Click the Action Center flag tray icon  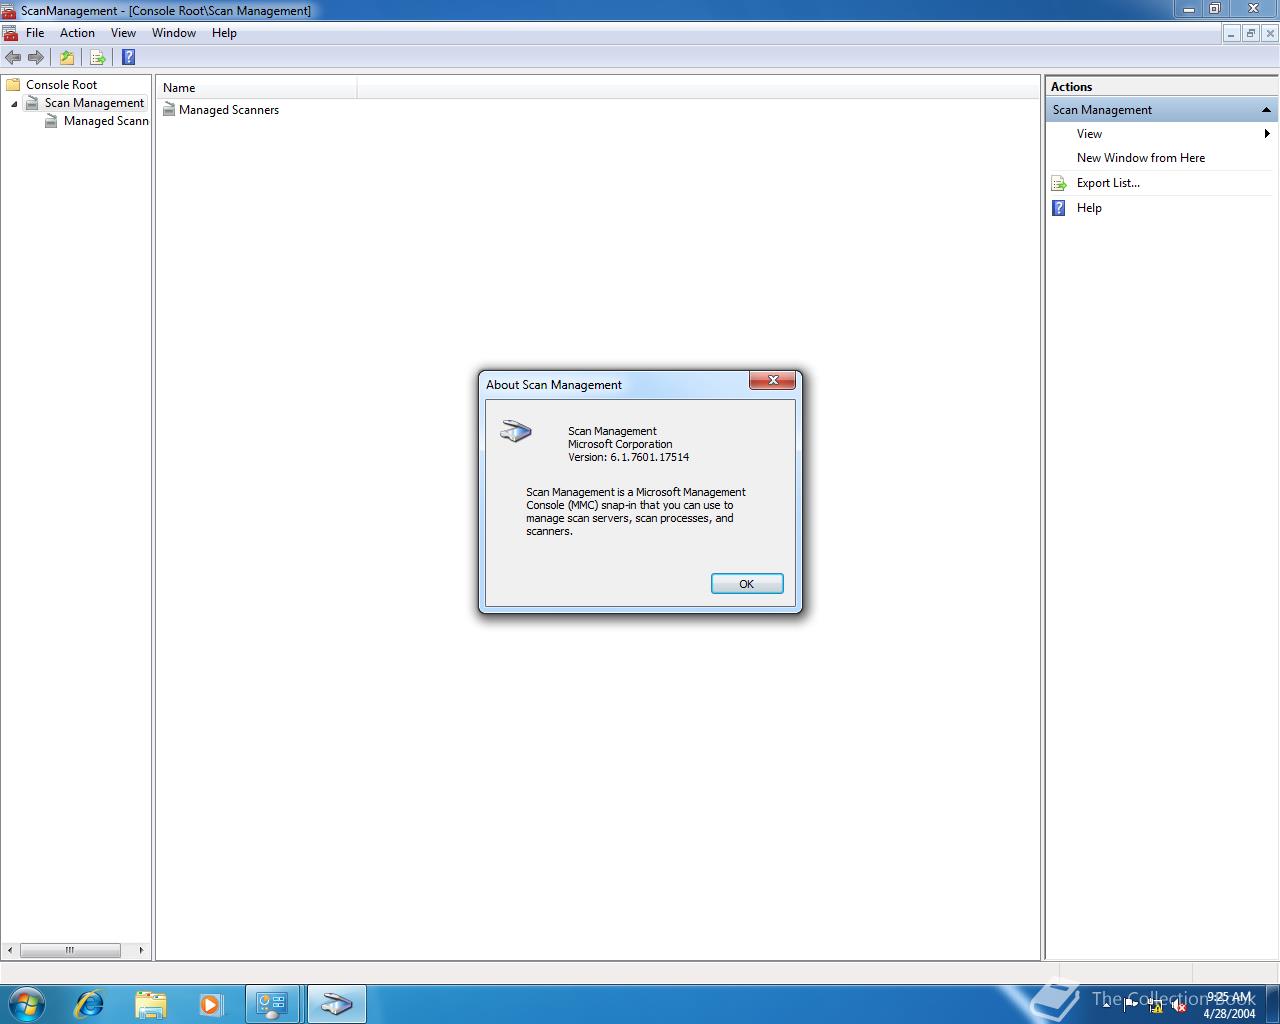coord(1131,1006)
